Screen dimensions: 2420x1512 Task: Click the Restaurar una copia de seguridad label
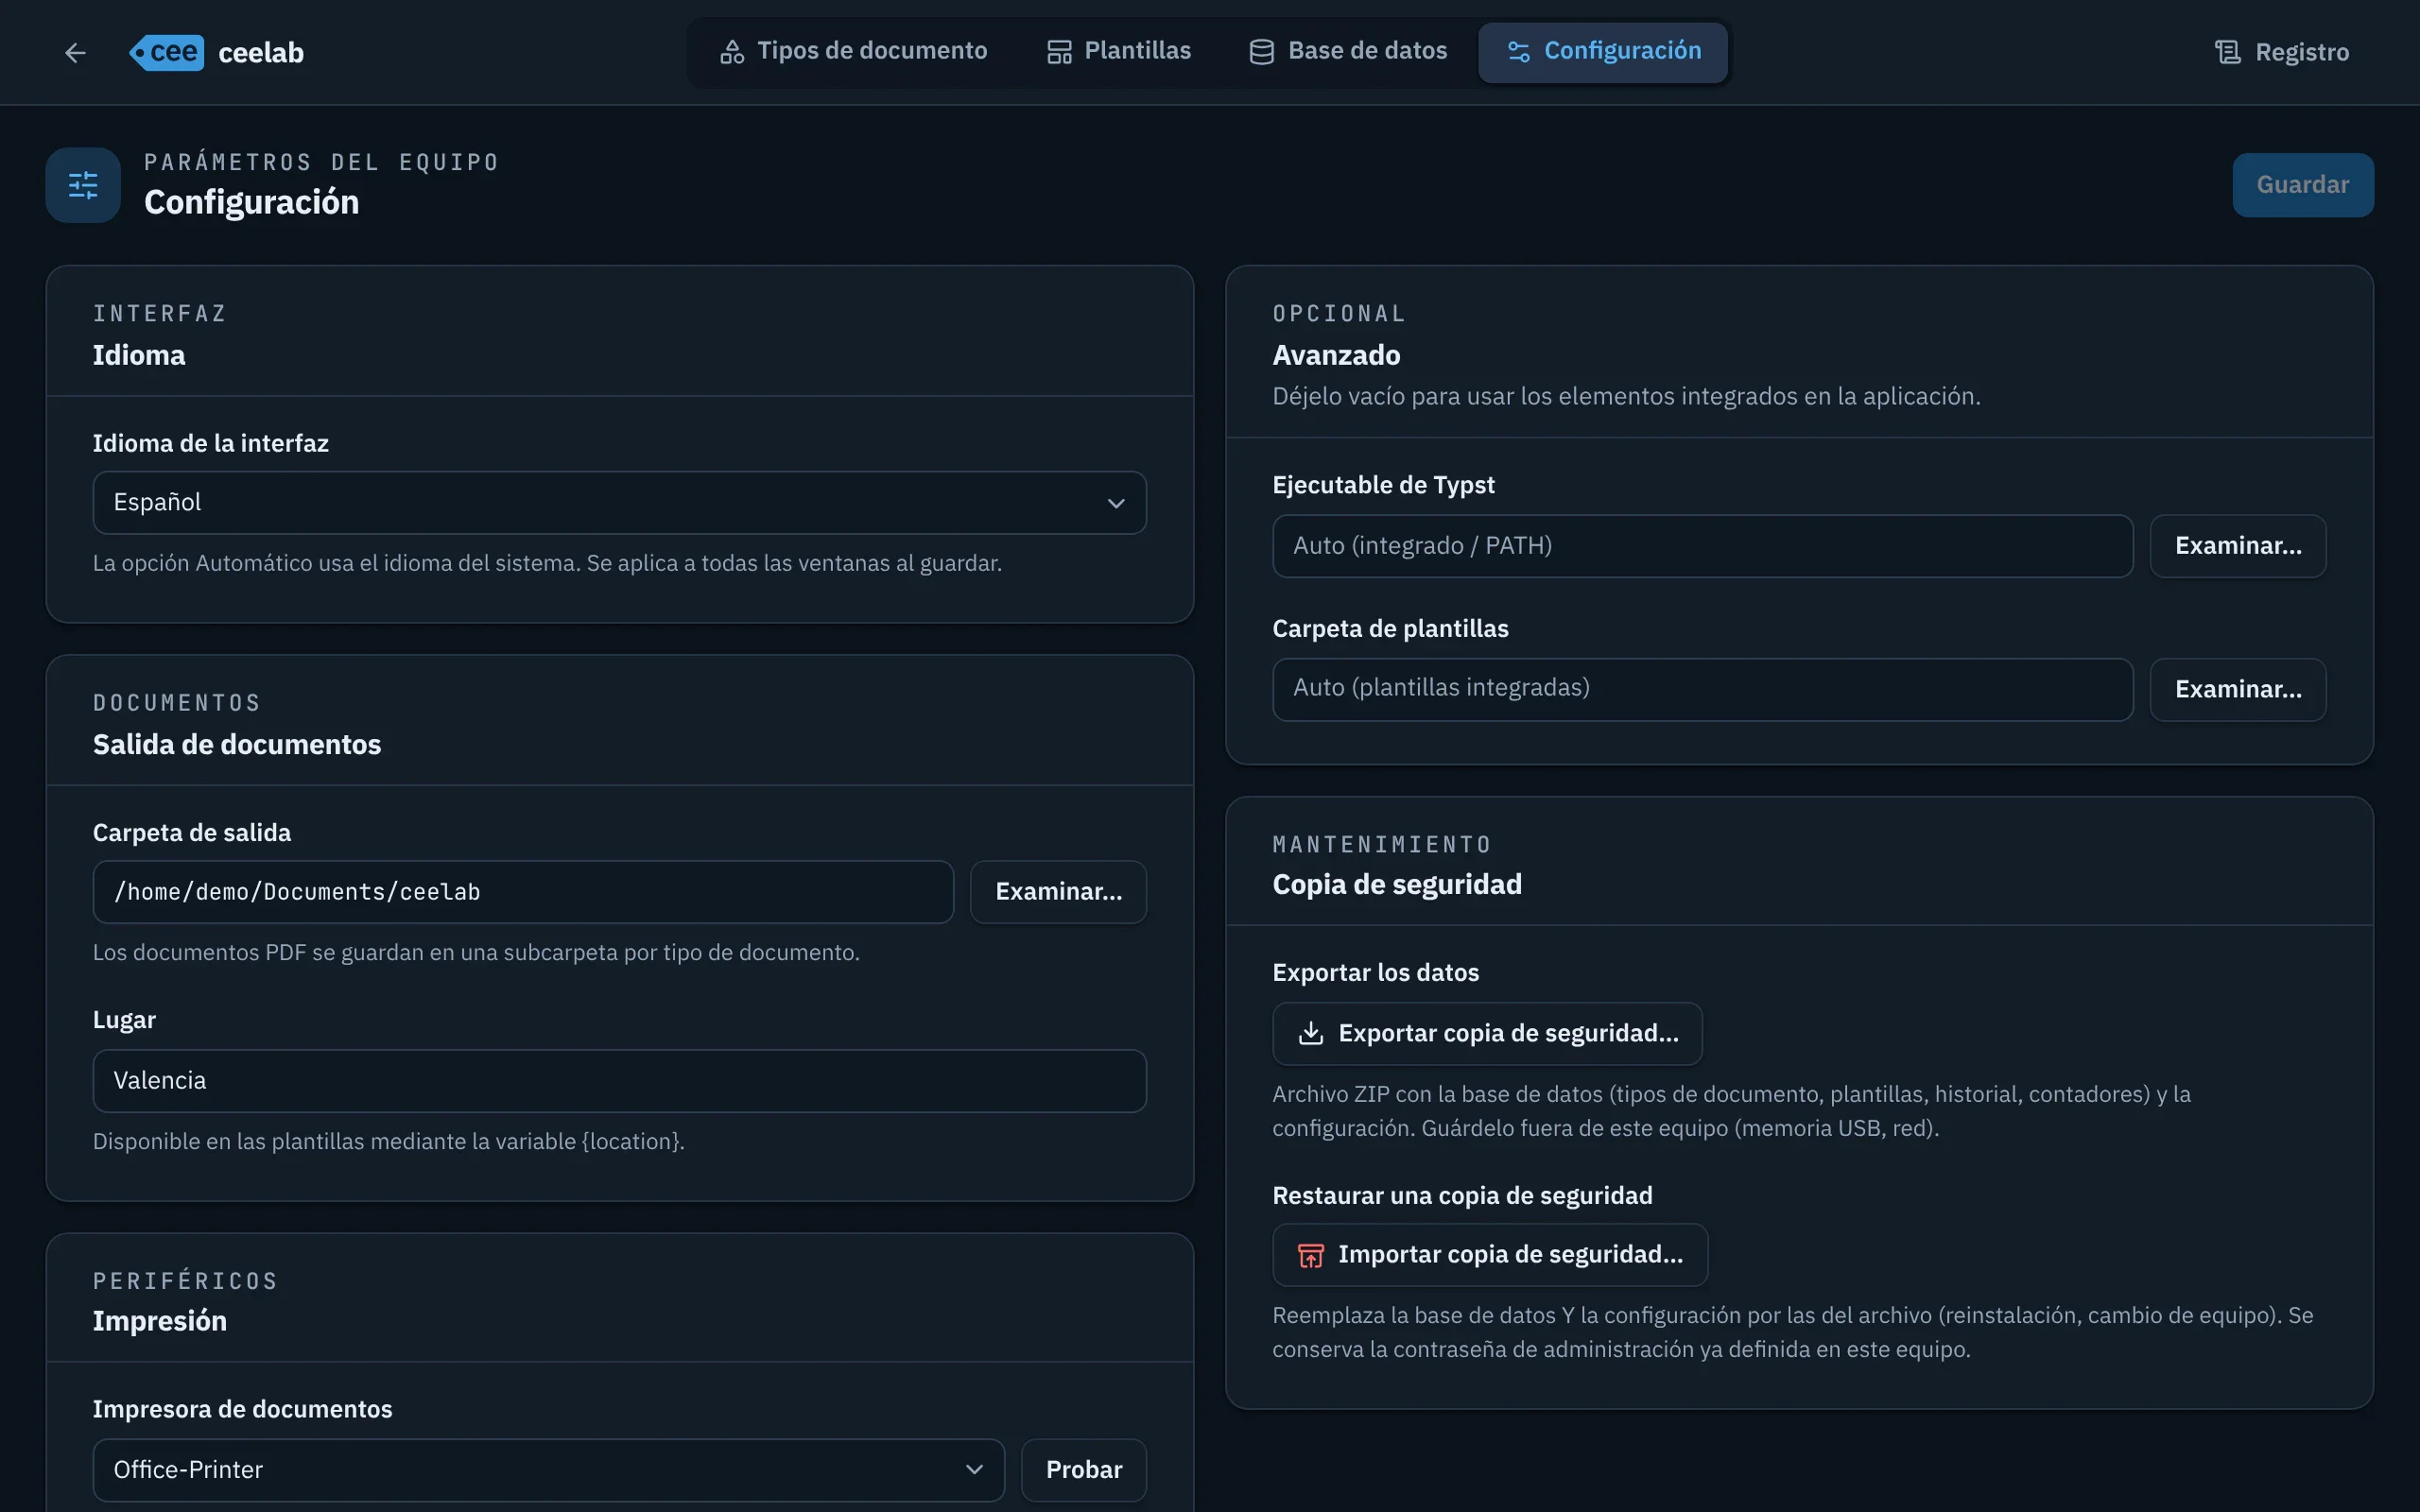1462,1196
